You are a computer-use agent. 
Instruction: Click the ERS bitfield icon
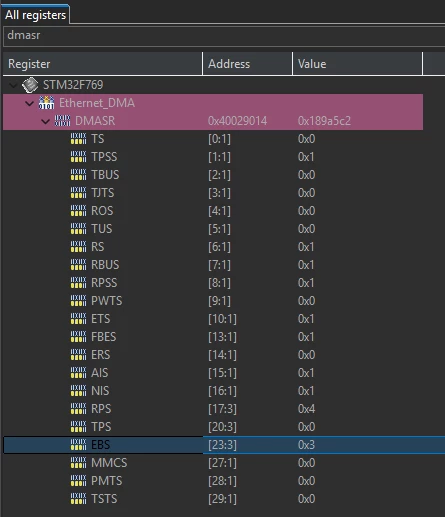point(78,355)
